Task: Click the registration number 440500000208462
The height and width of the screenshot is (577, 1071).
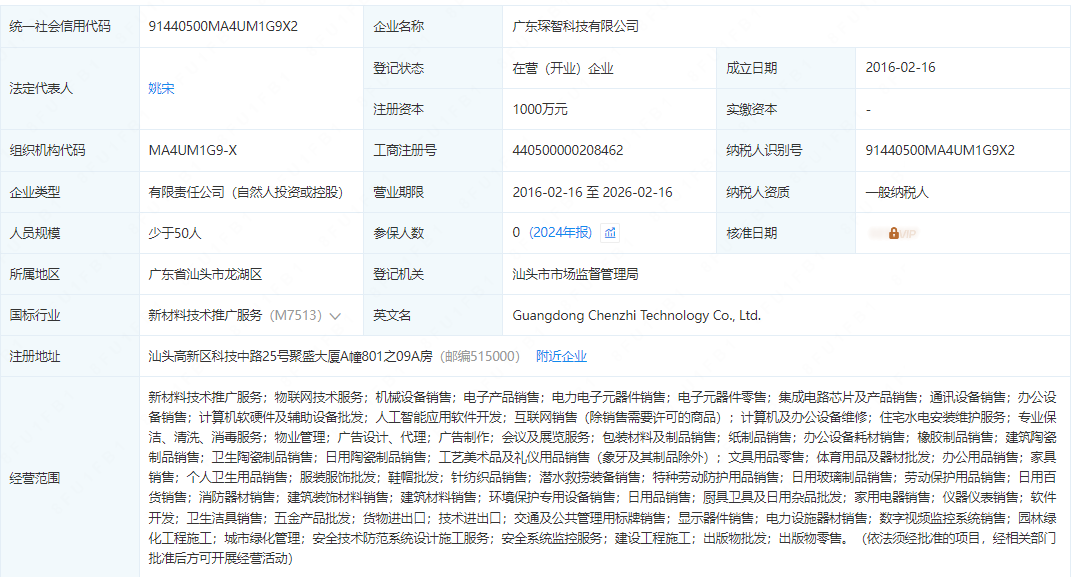Action: (x=567, y=151)
